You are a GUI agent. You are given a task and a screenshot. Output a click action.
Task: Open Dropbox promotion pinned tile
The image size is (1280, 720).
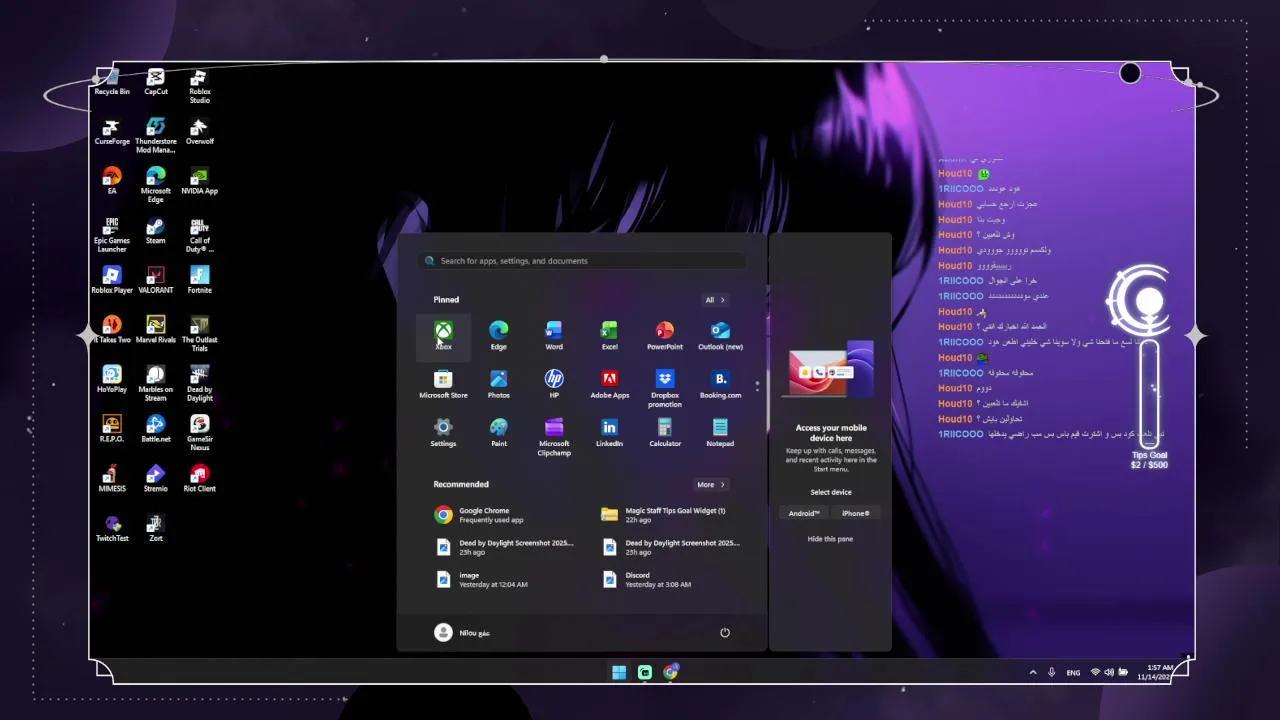[x=664, y=388]
